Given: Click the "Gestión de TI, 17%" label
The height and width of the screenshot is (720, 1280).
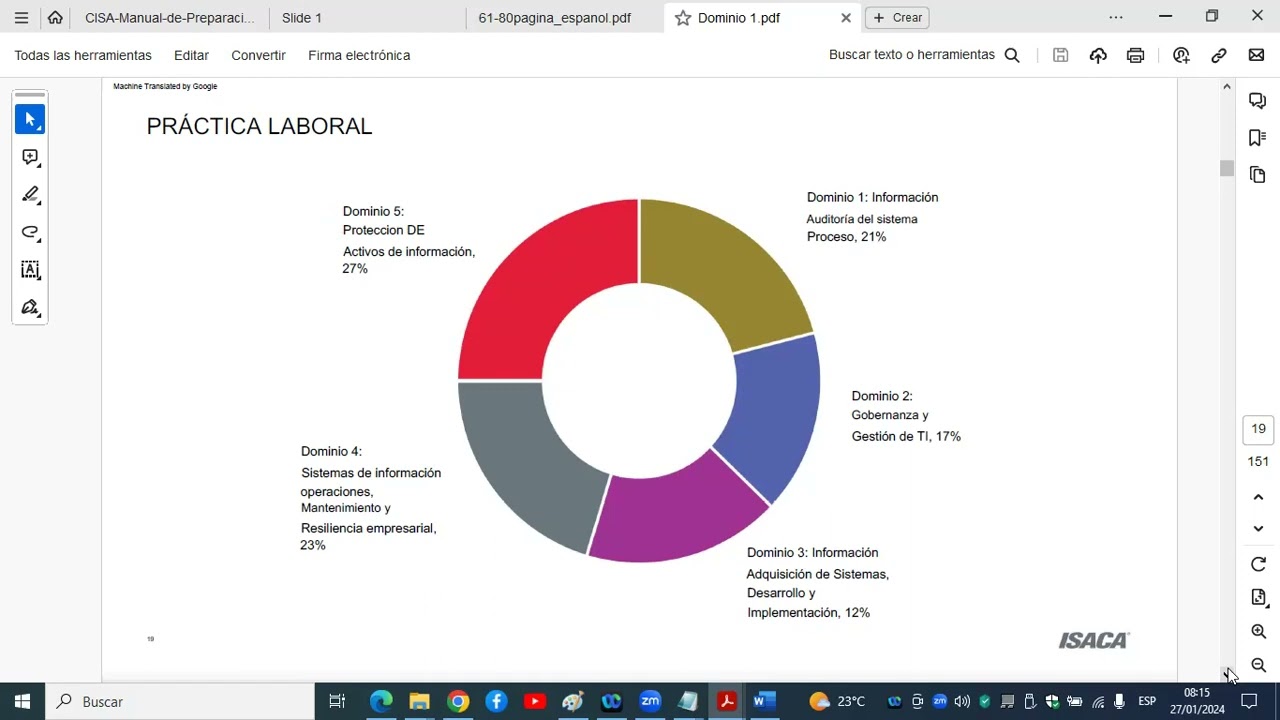Looking at the screenshot, I should coord(906,436).
